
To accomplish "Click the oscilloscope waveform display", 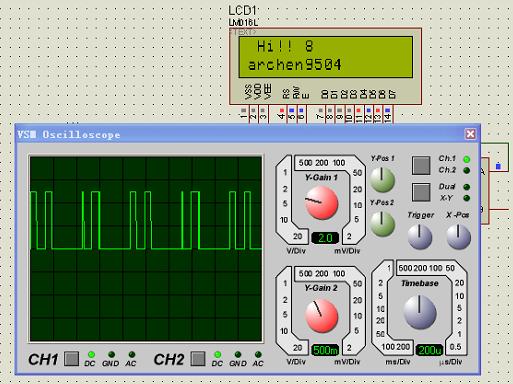I will [146, 249].
